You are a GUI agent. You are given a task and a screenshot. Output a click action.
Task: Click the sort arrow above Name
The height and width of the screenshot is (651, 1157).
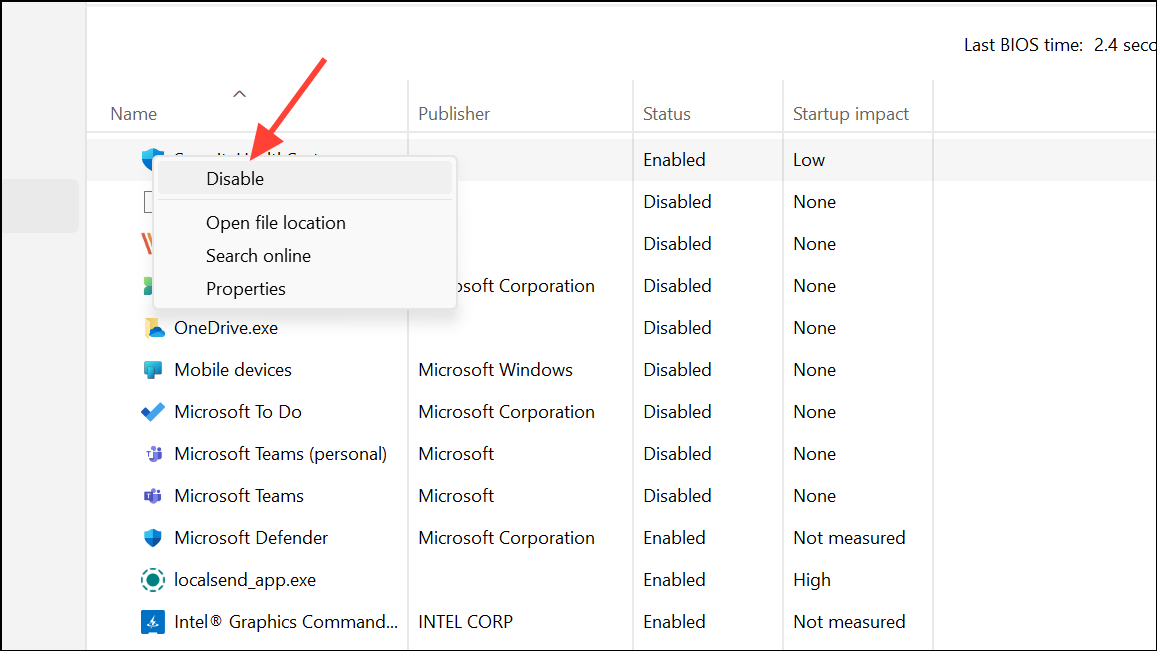pos(239,94)
